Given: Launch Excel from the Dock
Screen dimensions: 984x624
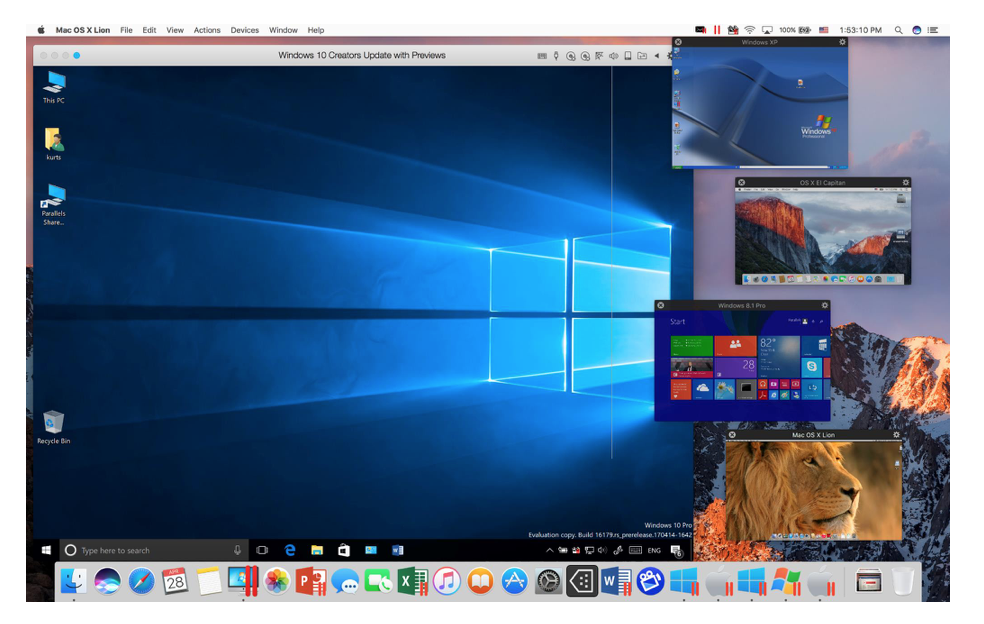Looking at the screenshot, I should pos(412,581).
